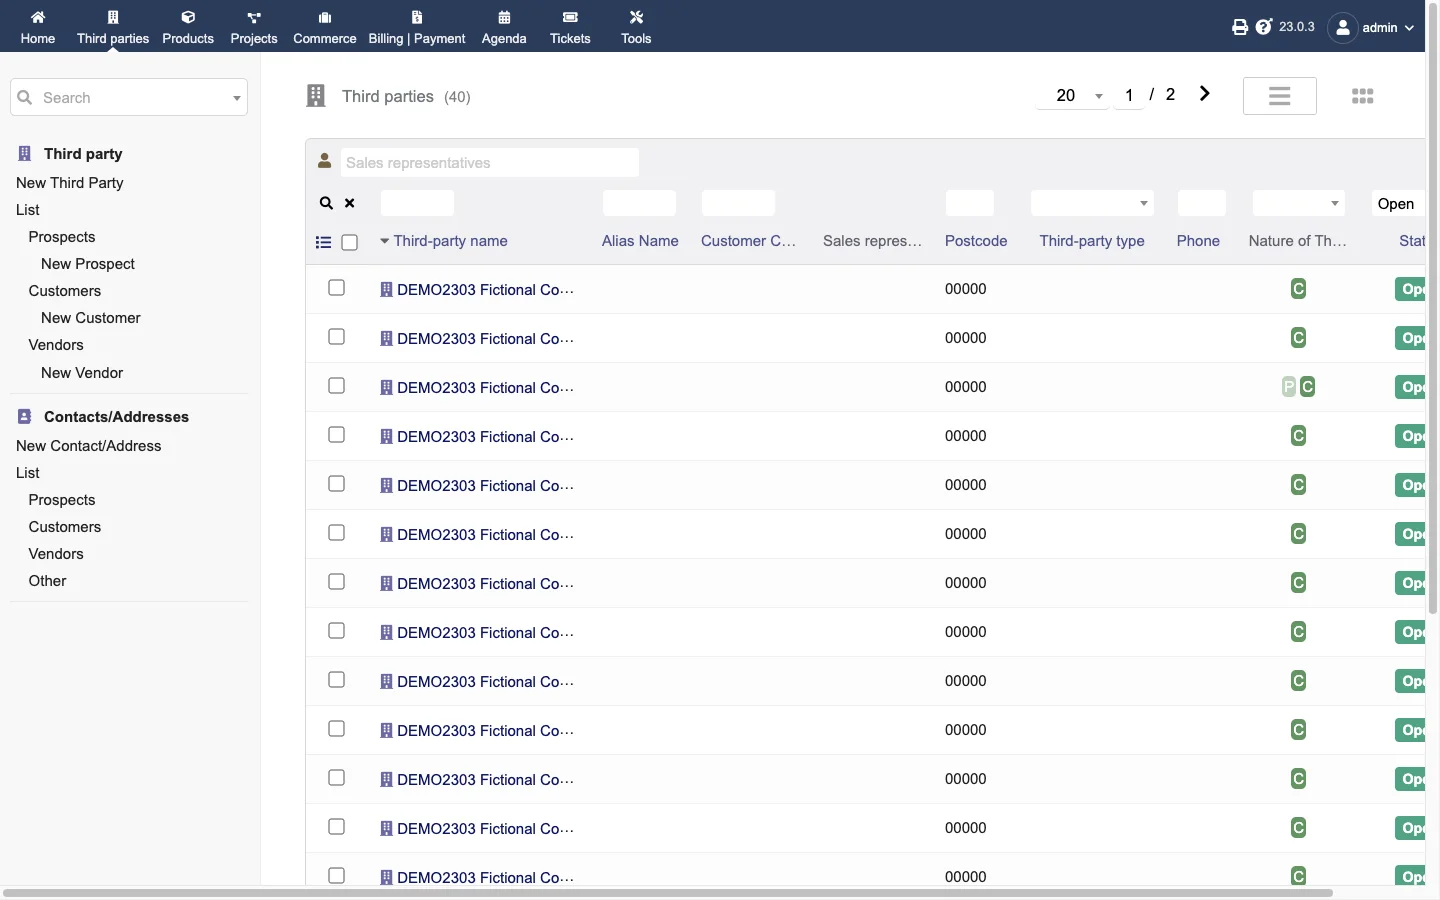
Task: Open the column selector list icon
Action: pyautogui.click(x=323, y=242)
